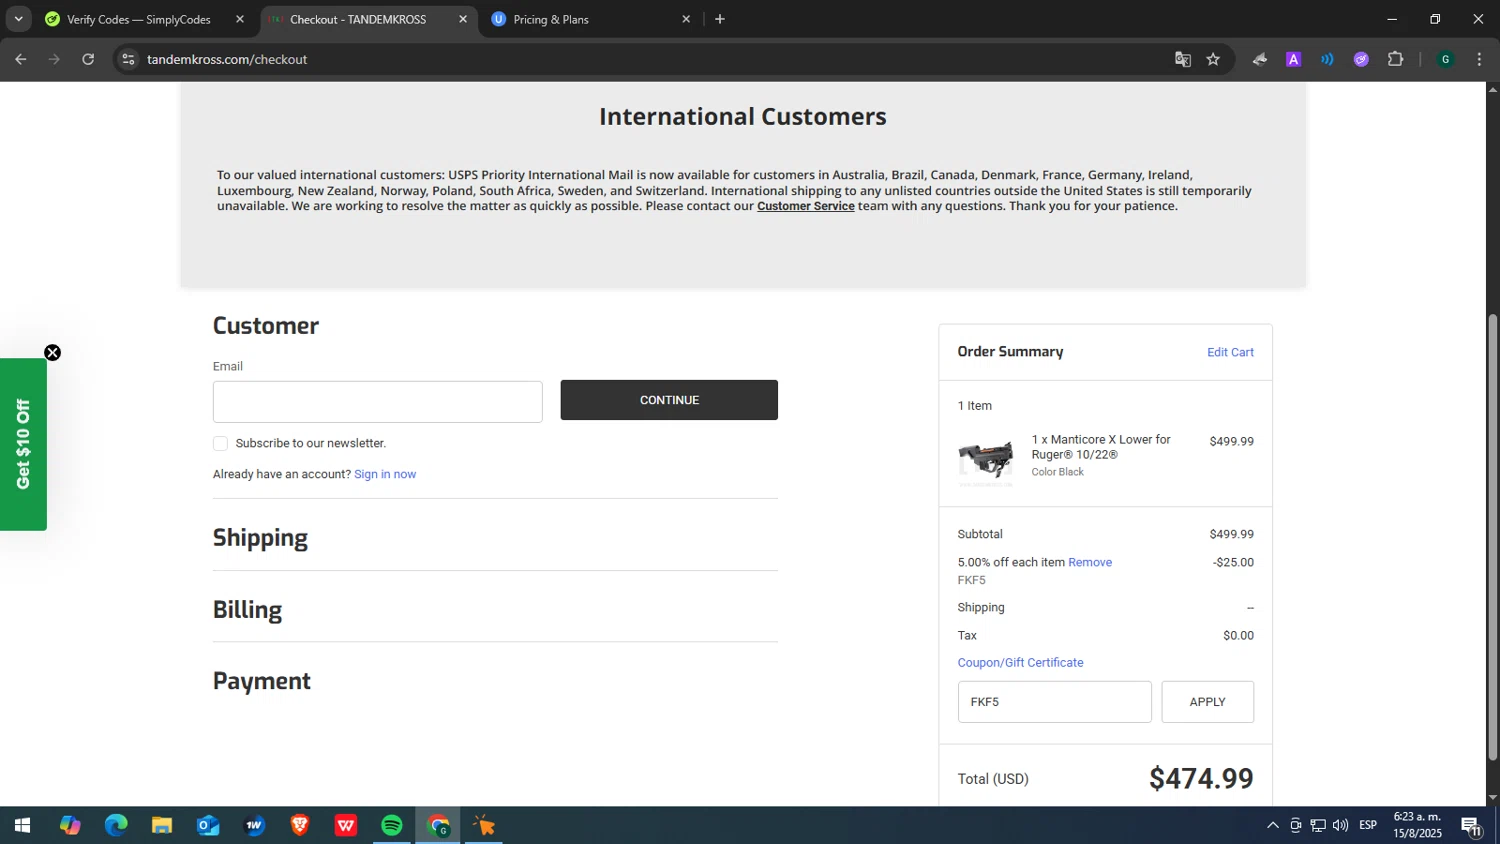This screenshot has height=844, width=1500.
Task: Check Subscribe to our newsletter
Action: coord(220,443)
